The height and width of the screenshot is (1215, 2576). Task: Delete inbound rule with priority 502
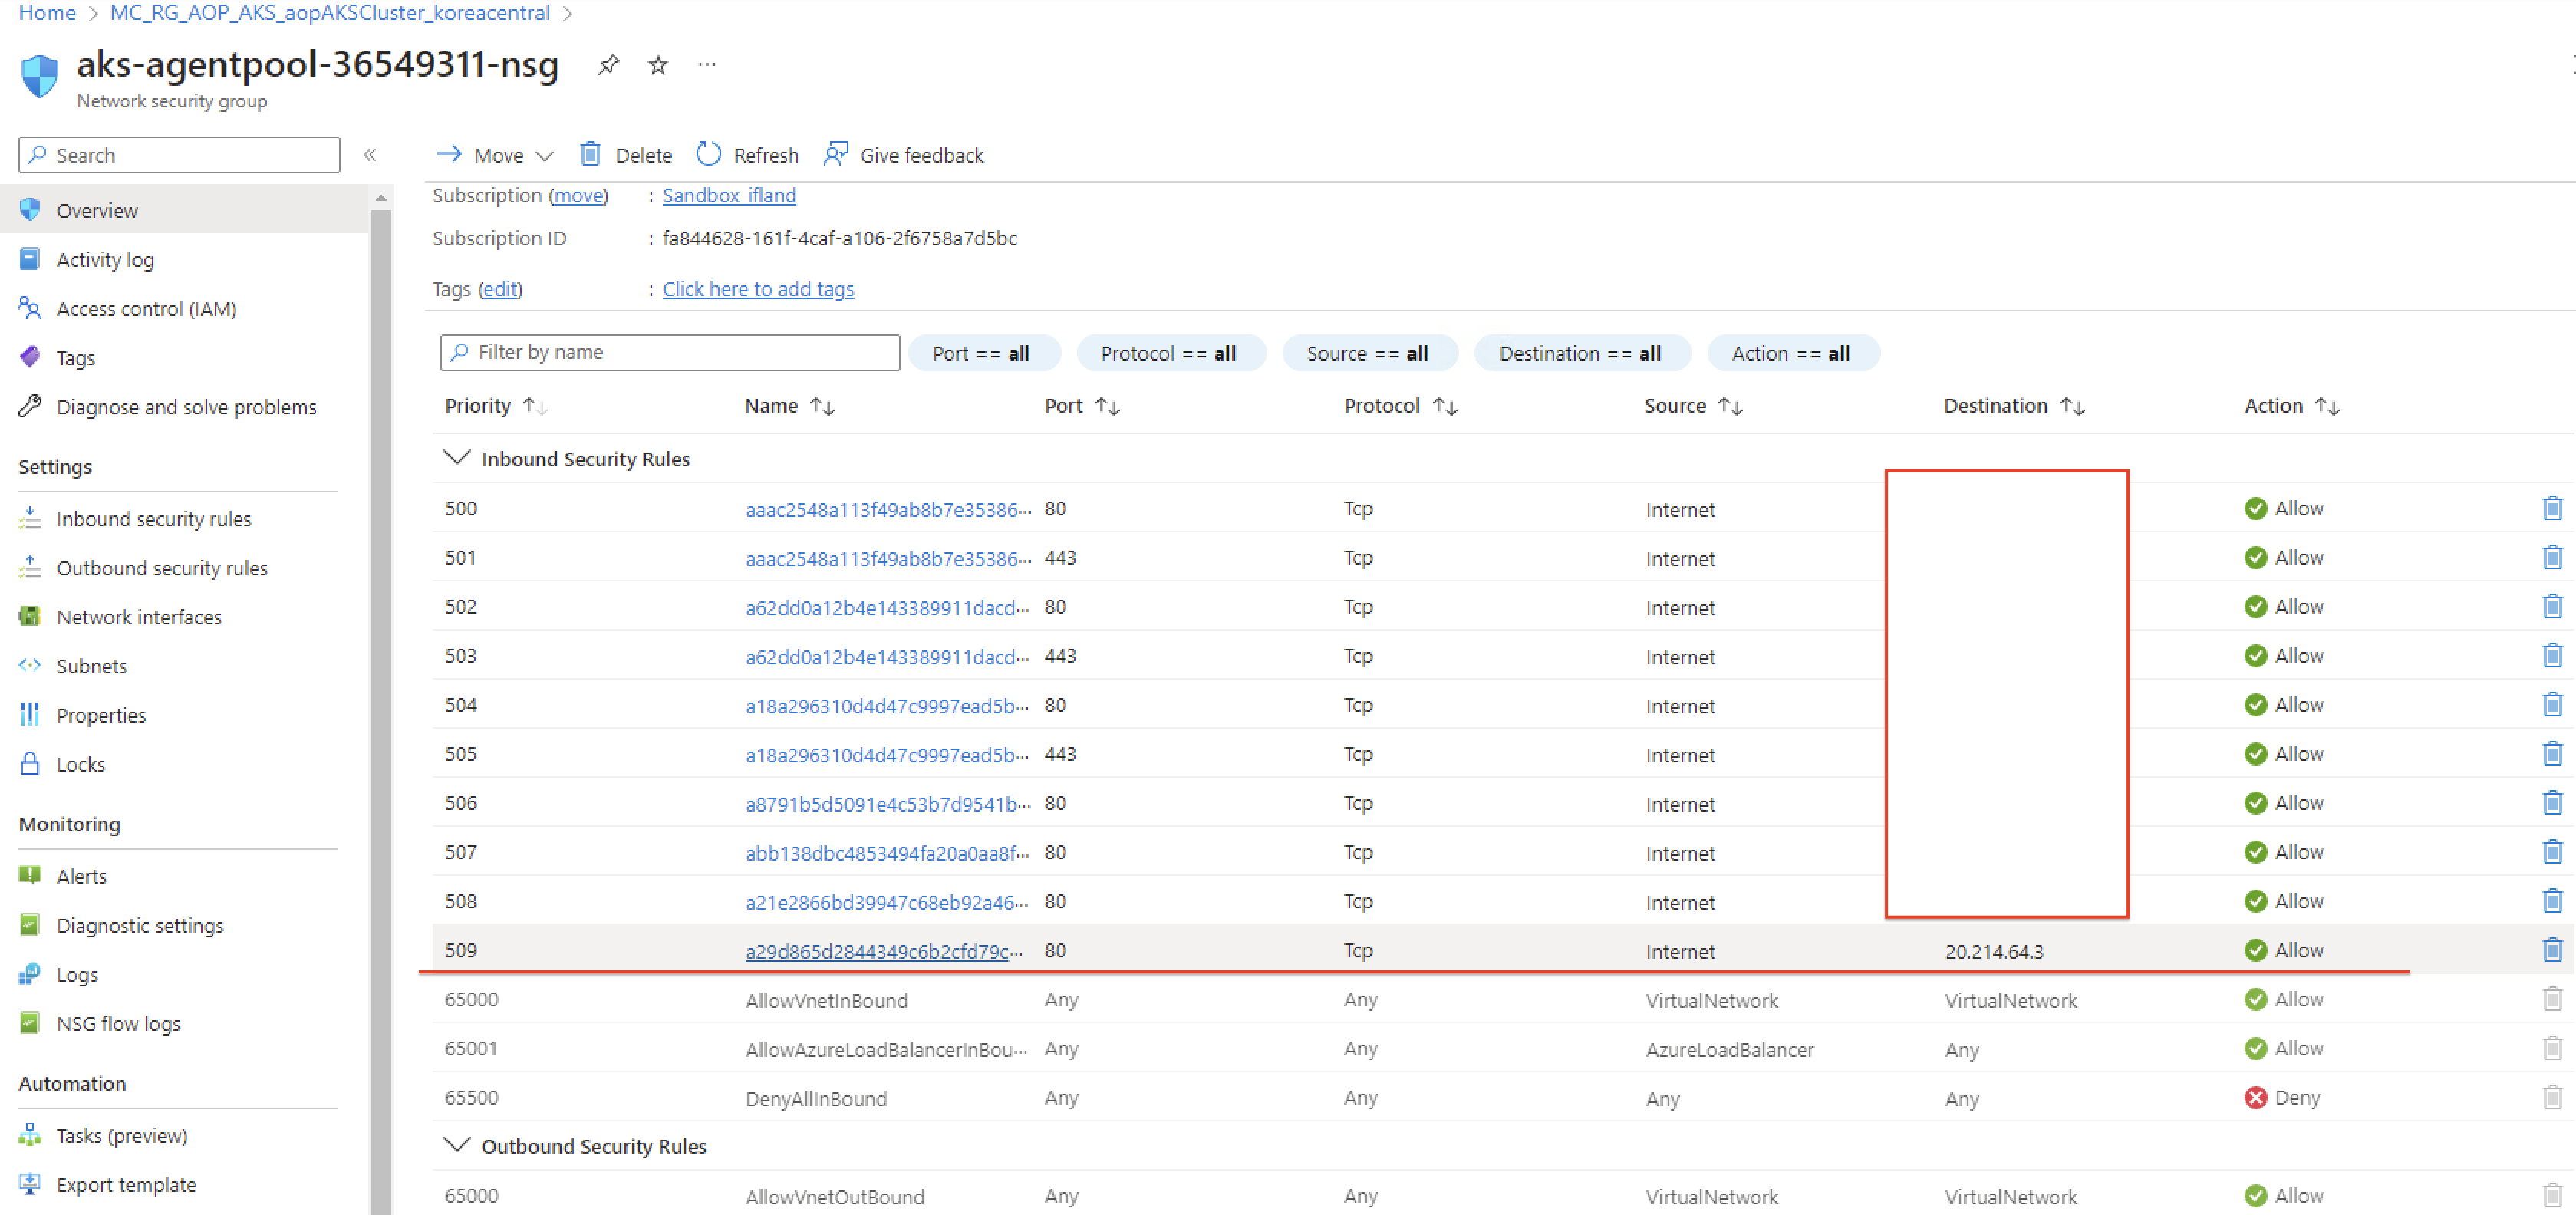[2552, 607]
